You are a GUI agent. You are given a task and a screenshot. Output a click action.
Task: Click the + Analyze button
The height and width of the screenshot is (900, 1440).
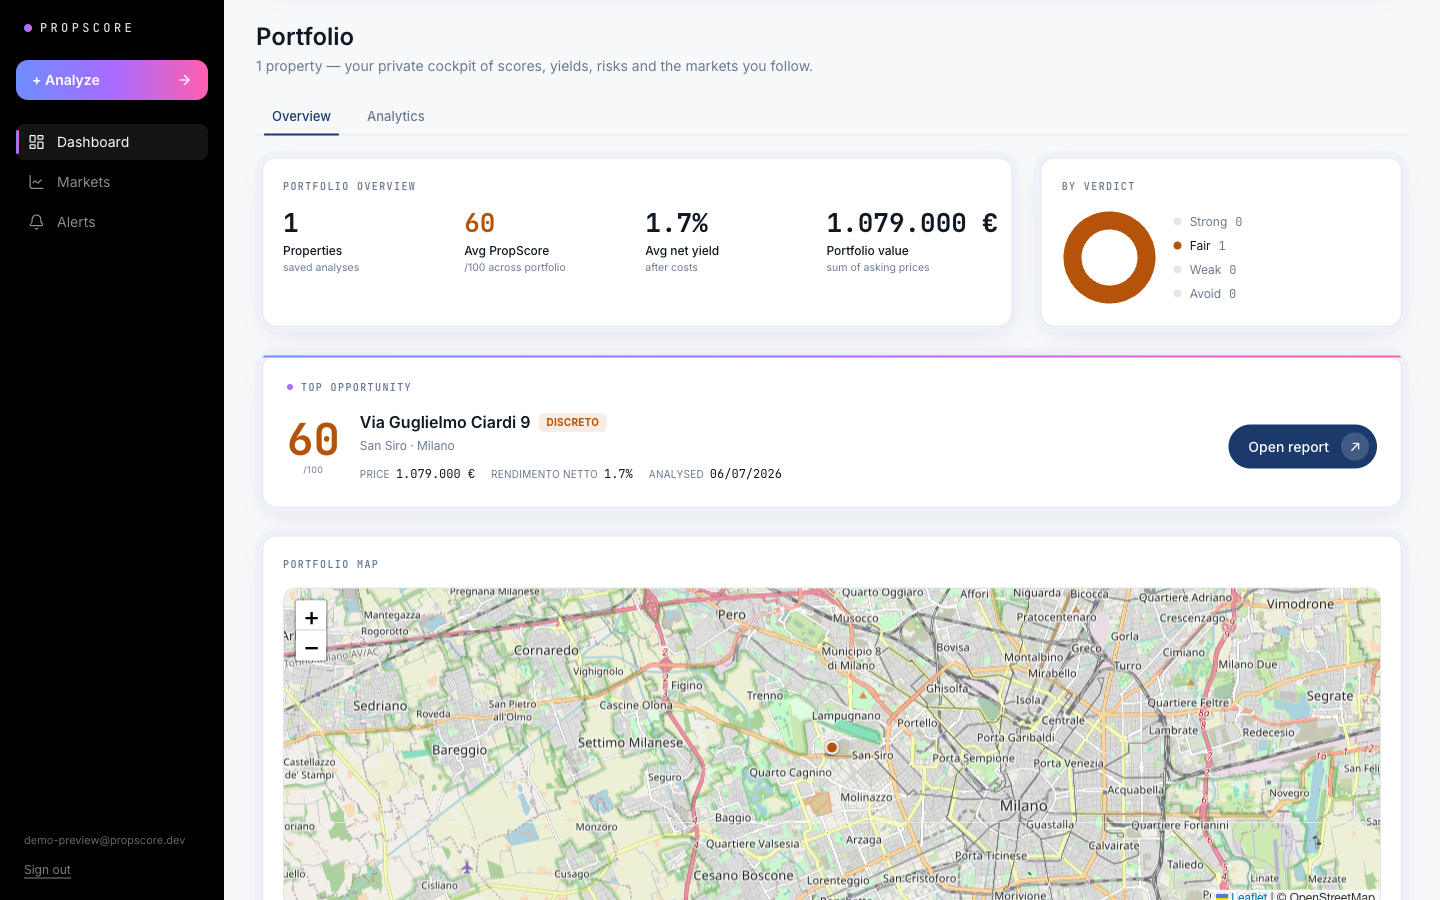click(112, 80)
